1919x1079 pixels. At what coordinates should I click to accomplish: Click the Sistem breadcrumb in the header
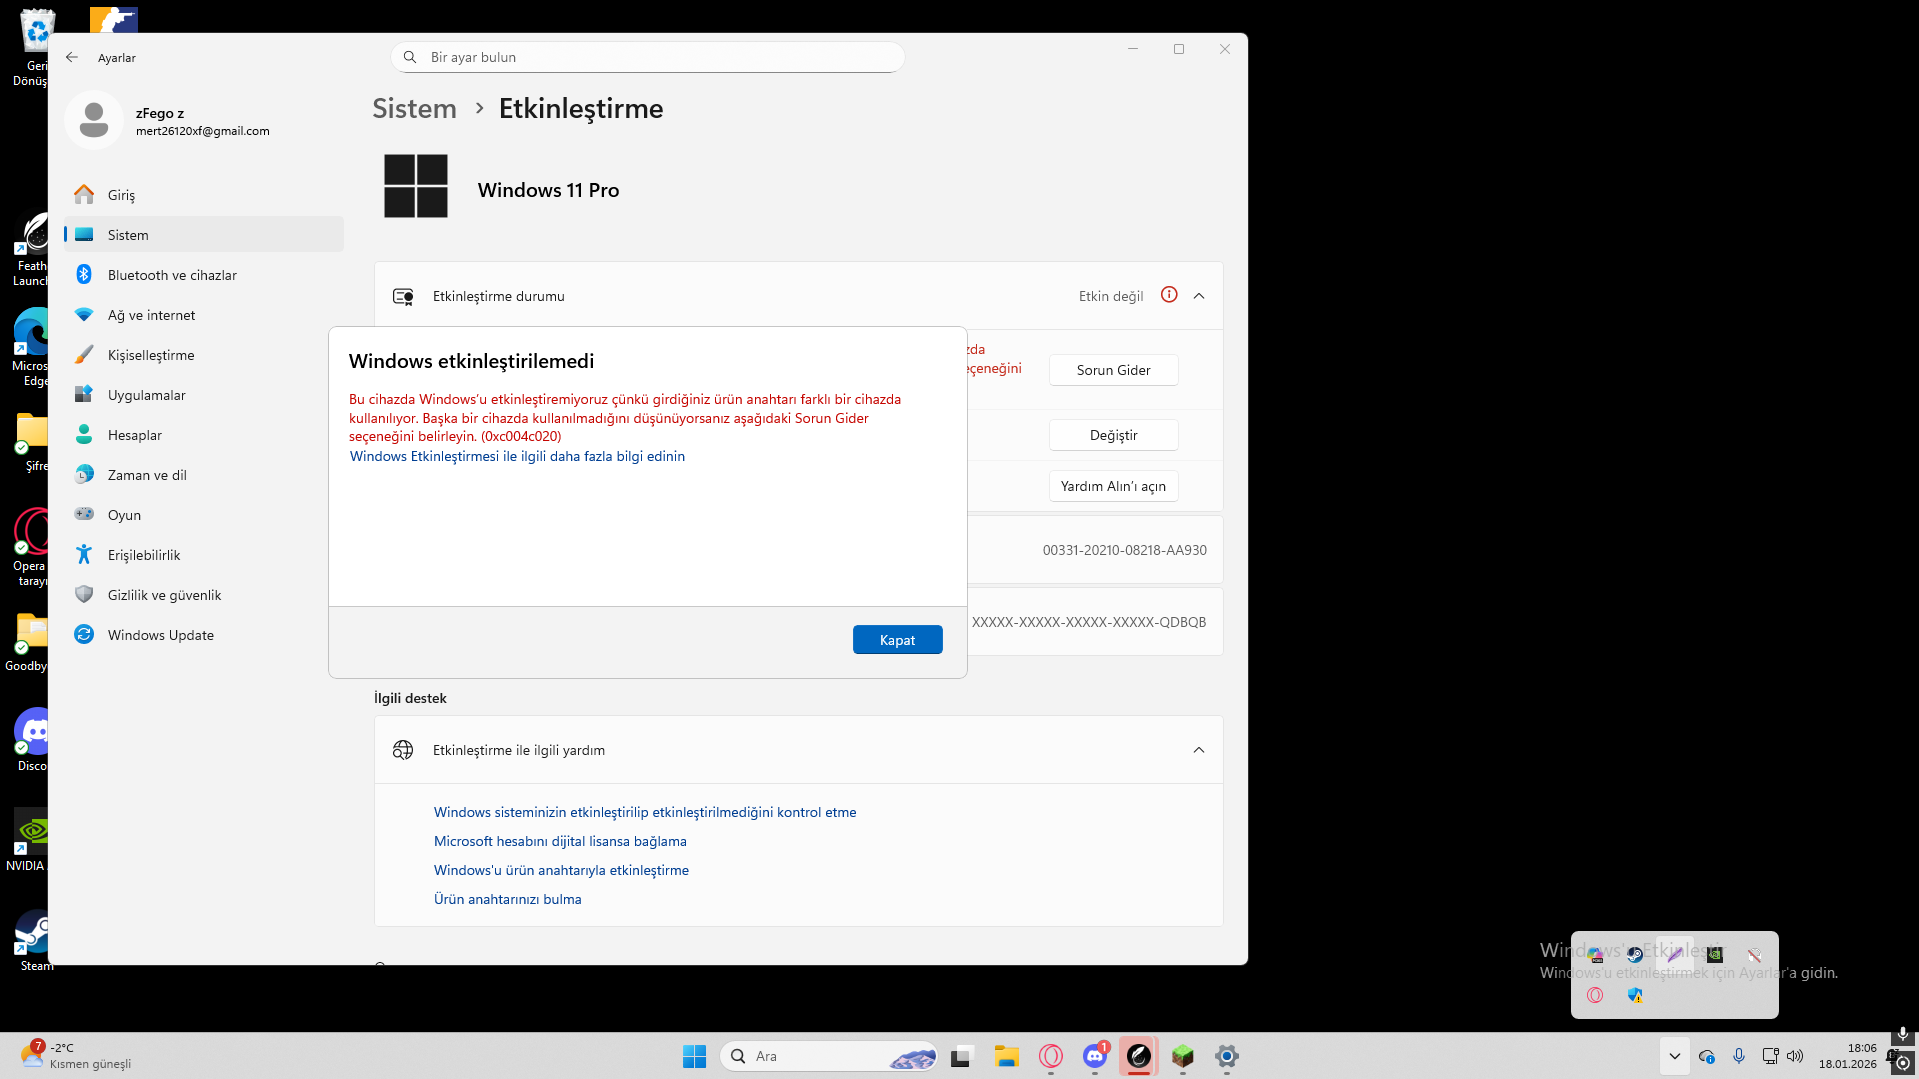coord(414,108)
